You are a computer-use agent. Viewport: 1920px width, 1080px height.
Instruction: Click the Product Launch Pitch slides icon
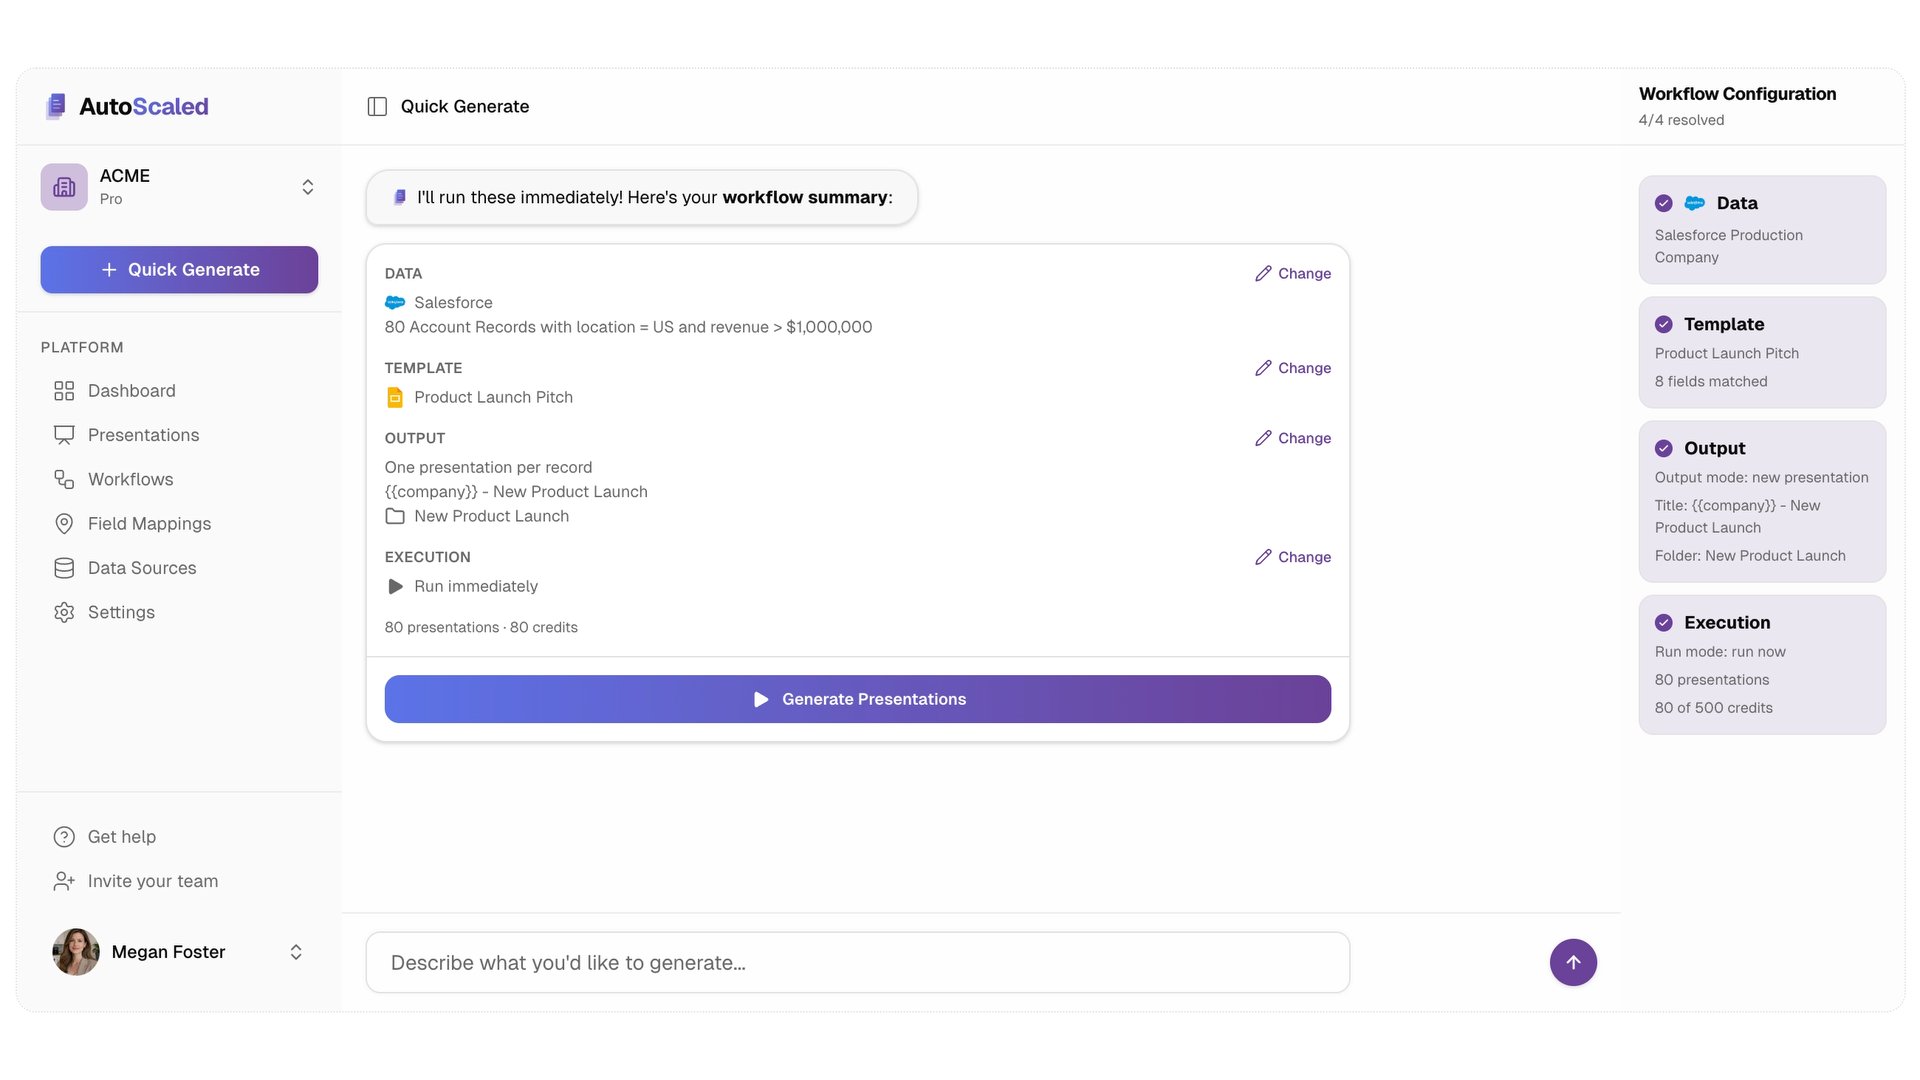[395, 397]
